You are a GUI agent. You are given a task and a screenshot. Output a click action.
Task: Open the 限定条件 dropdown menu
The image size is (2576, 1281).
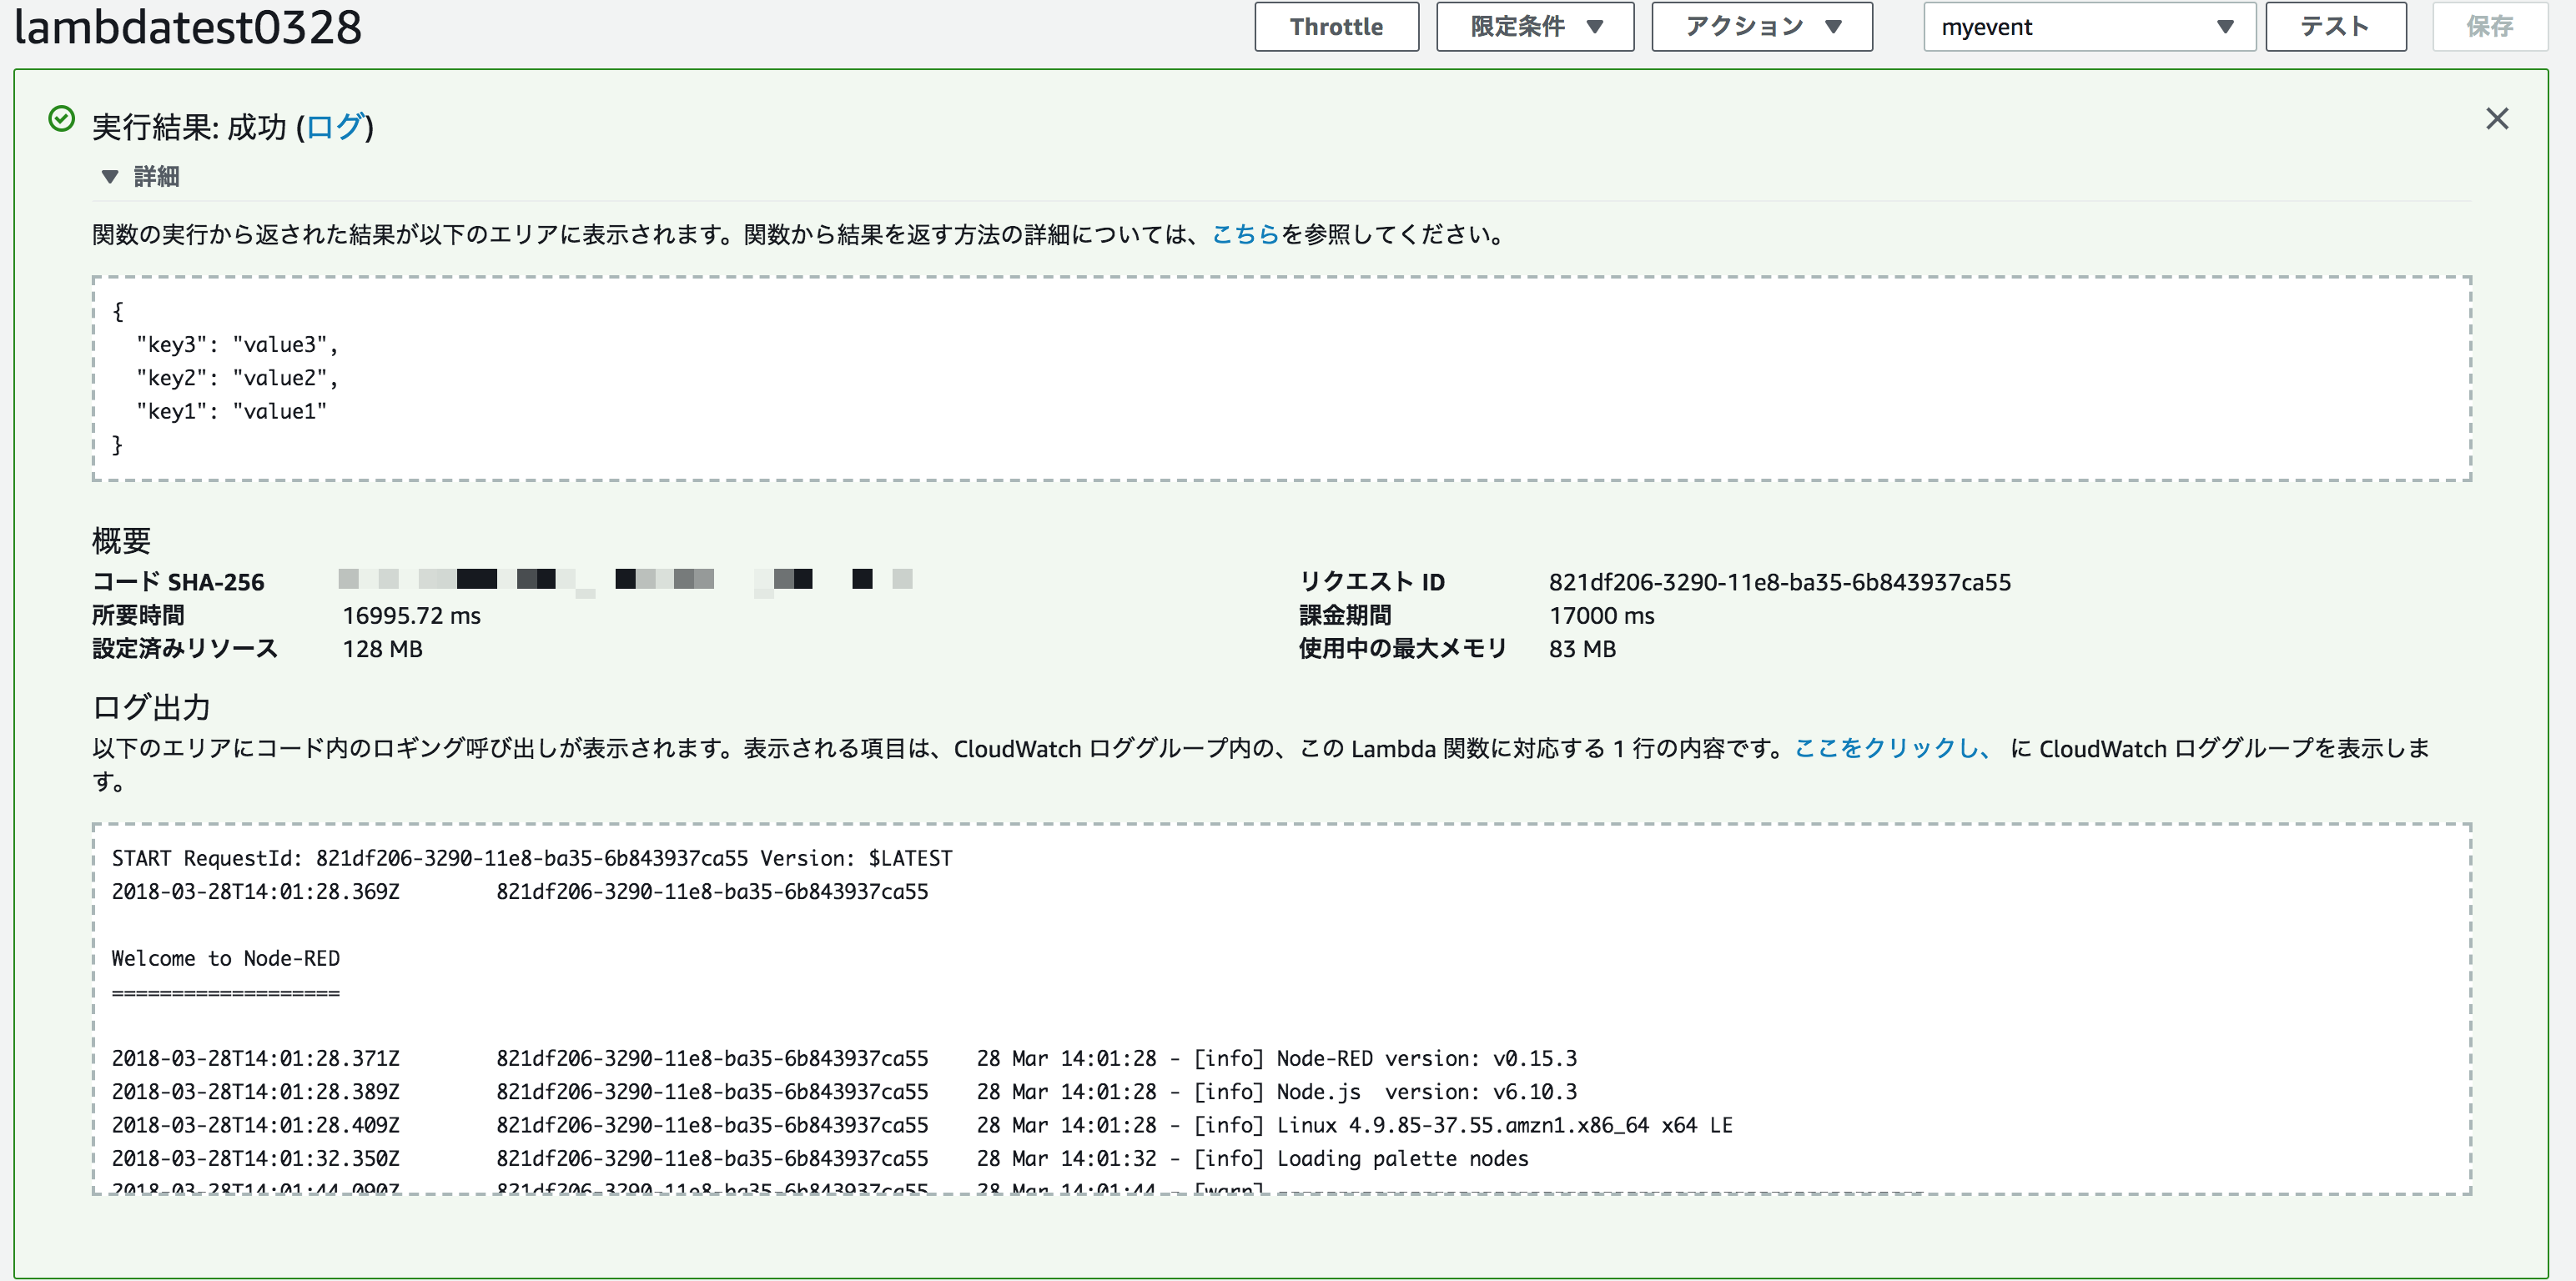tap(1534, 27)
